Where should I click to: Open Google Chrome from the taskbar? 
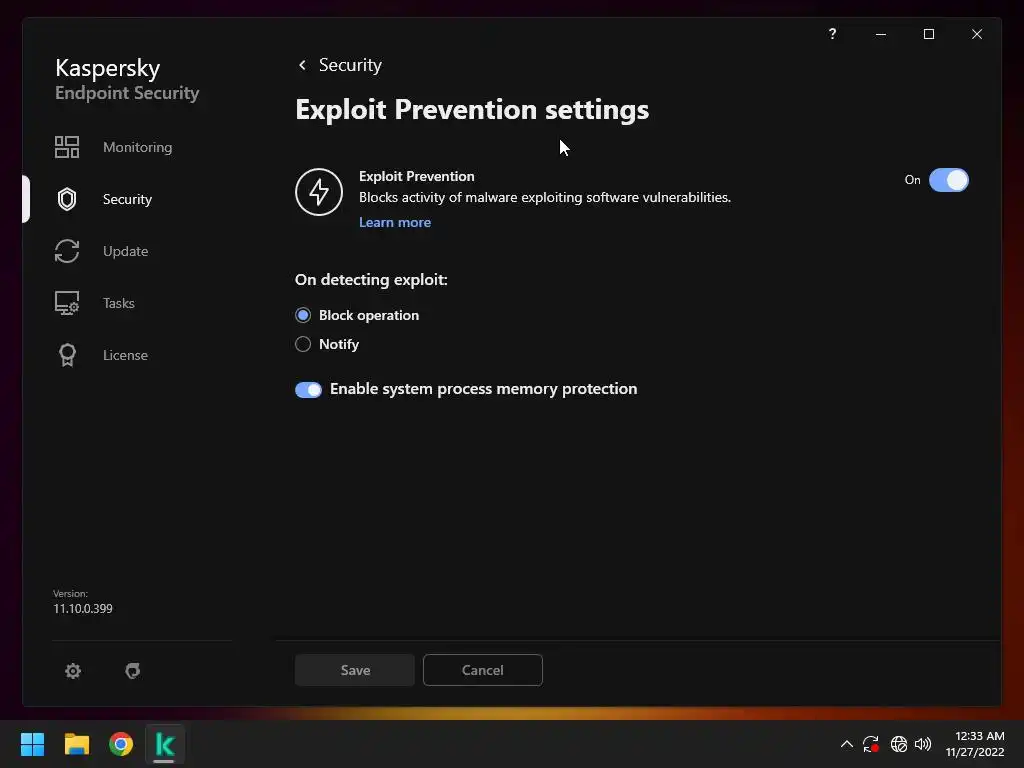tap(121, 744)
